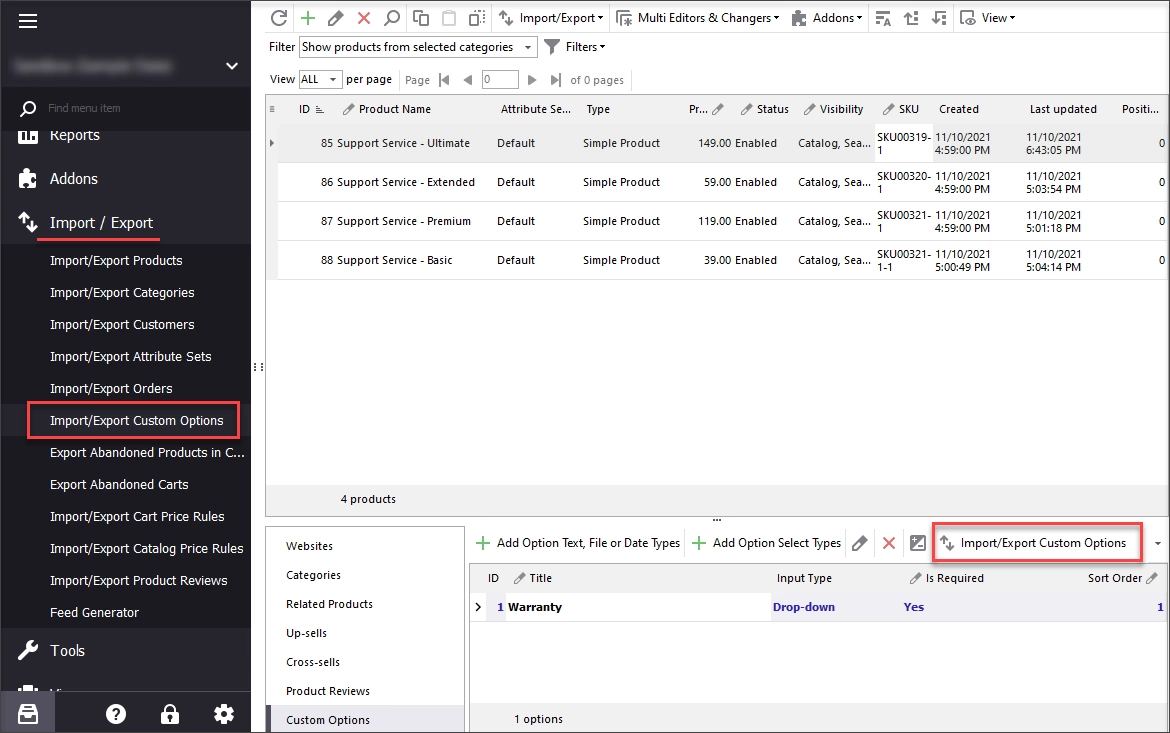Click the paste clipboard icon
The image size is (1170, 733).
[448, 18]
